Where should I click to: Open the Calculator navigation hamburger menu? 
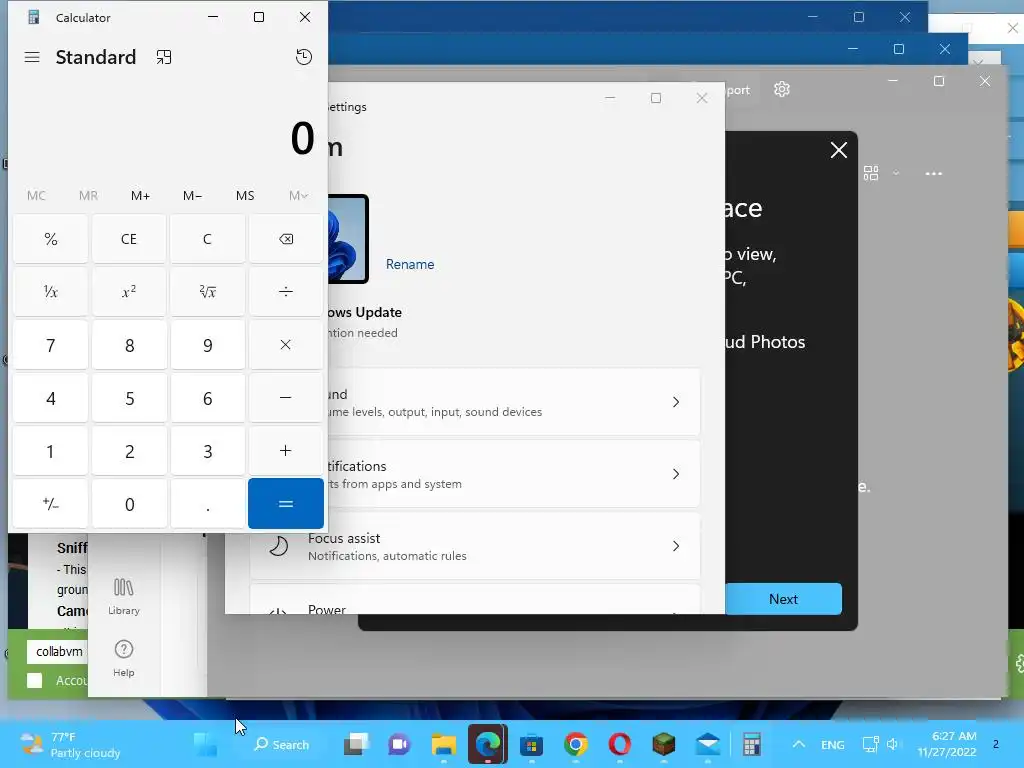tap(32, 57)
